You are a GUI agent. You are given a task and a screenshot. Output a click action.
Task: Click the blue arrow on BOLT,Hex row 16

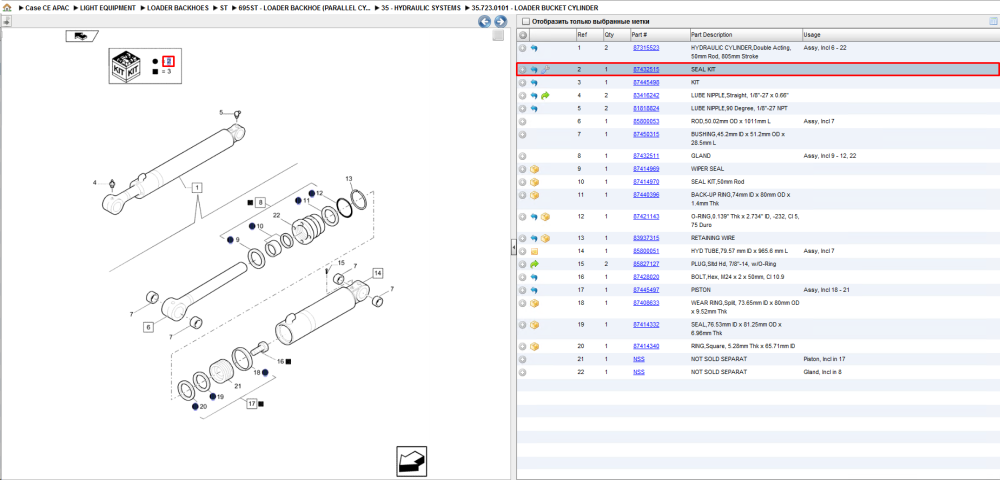coord(534,277)
